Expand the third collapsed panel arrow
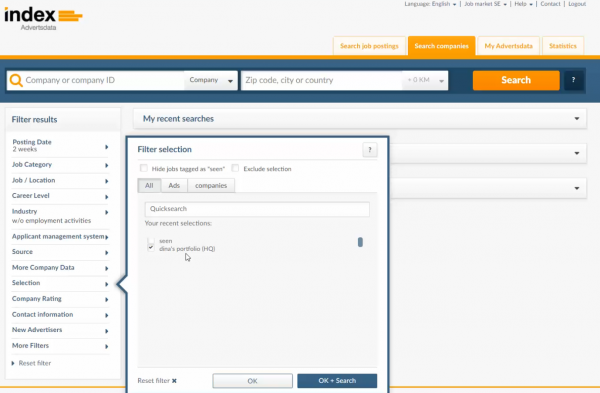 pos(577,188)
